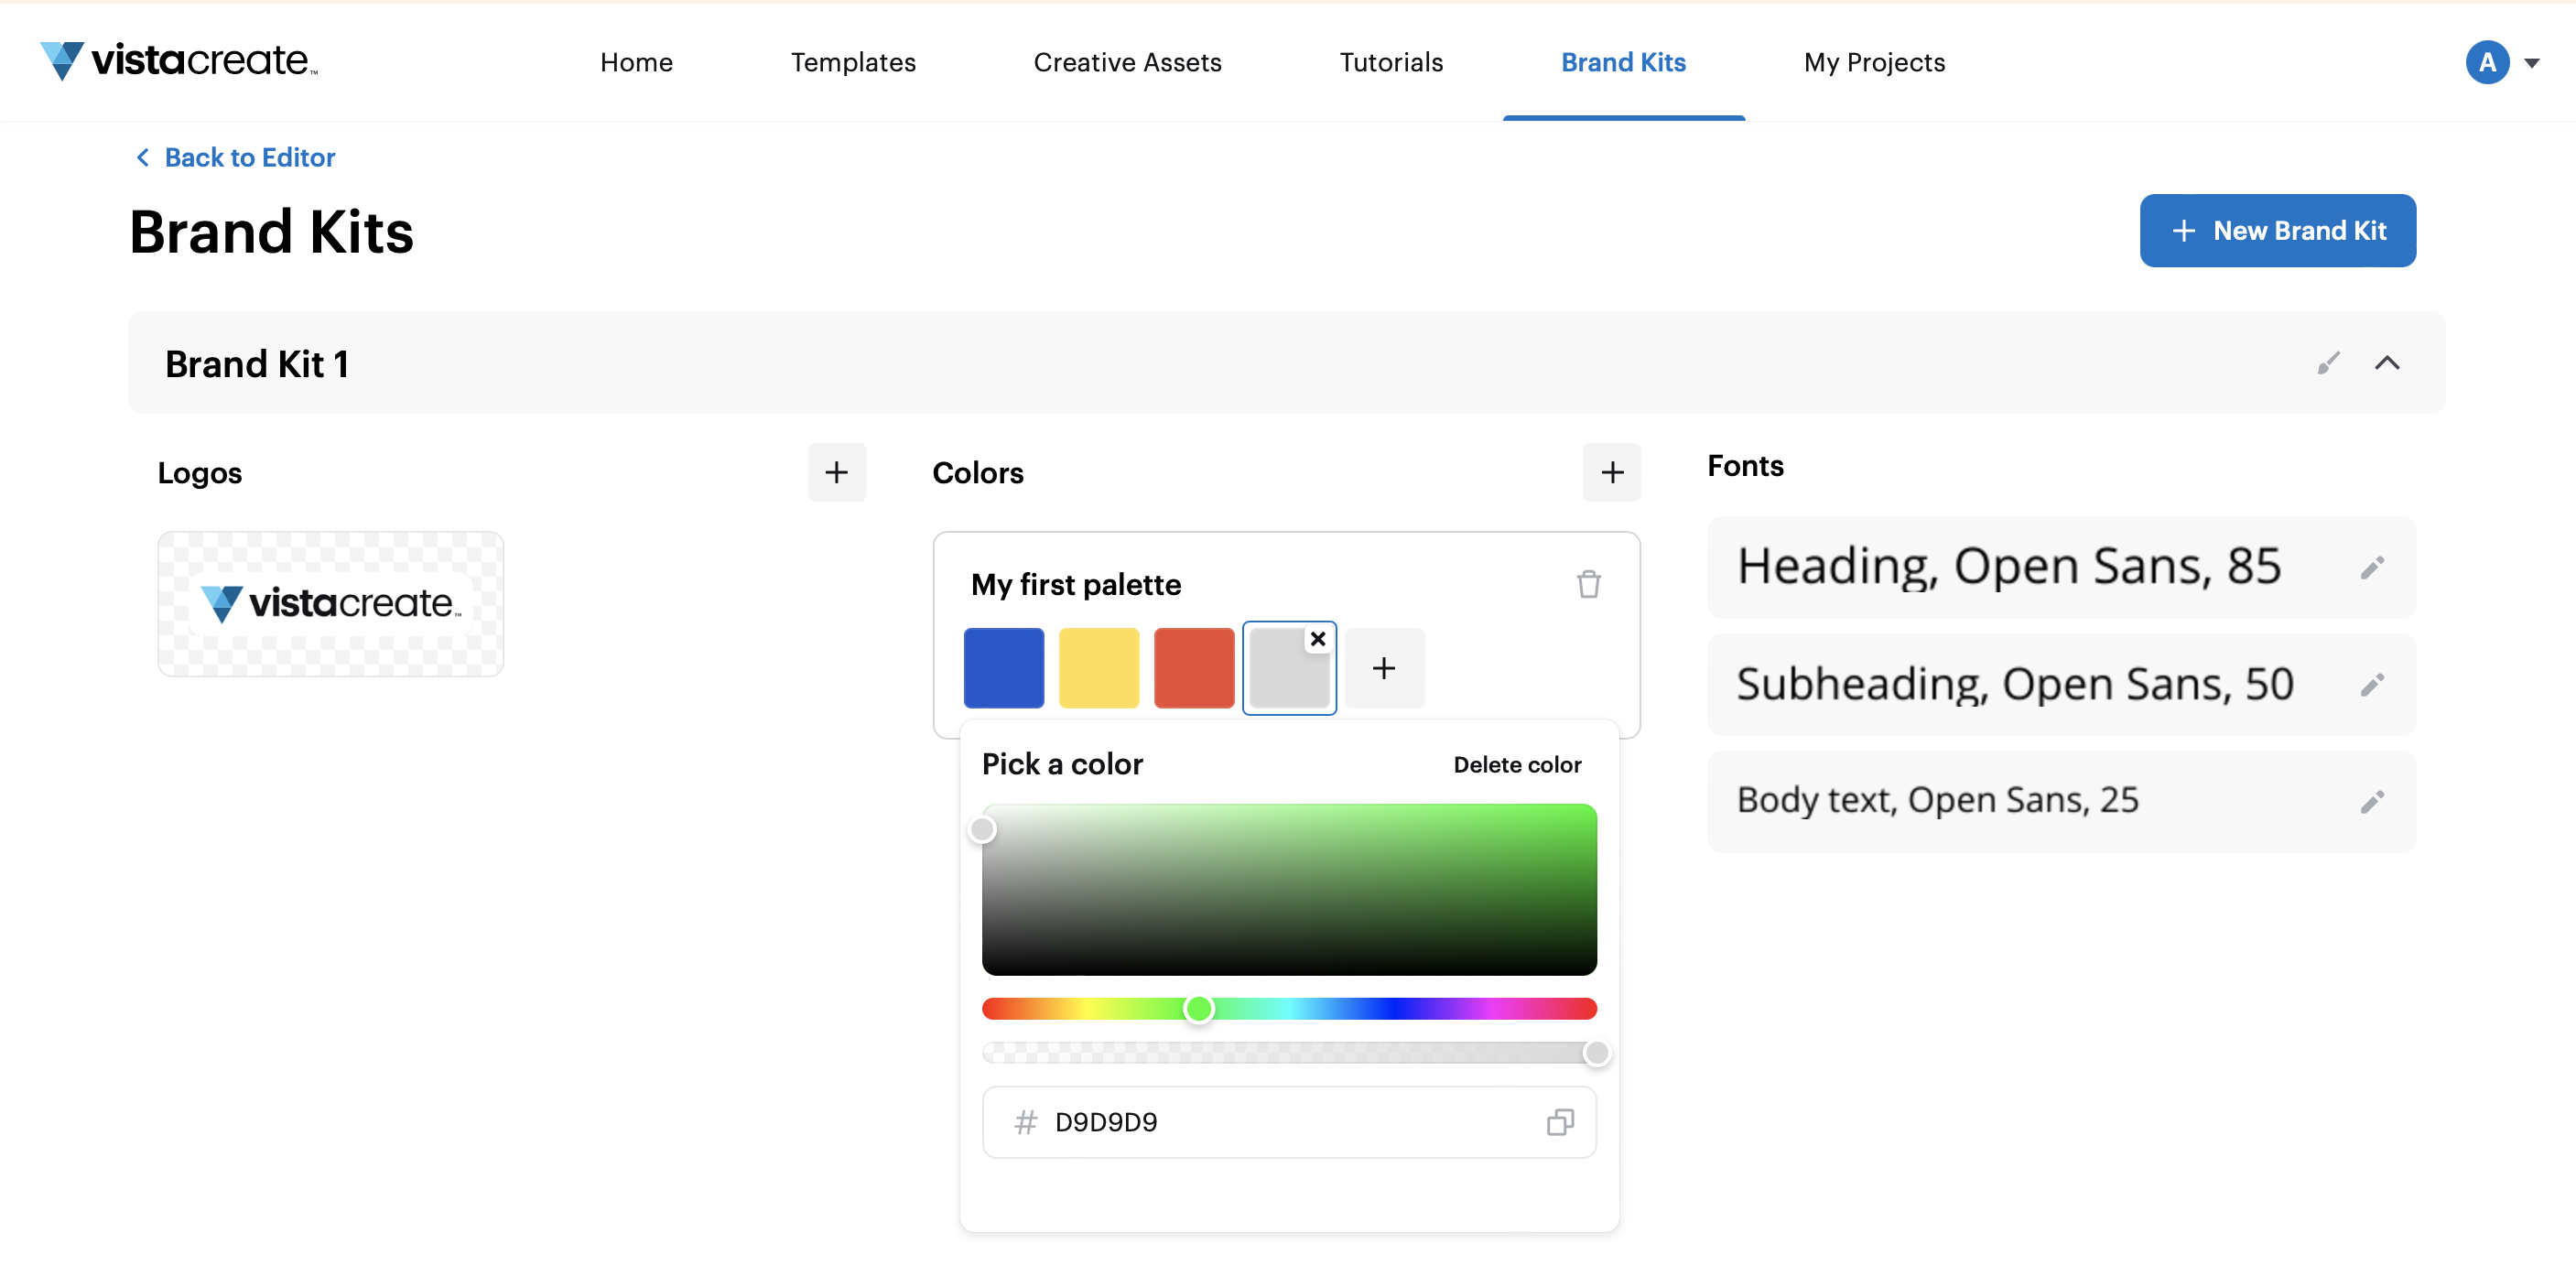Select the vistacreate logo thumbnail
Image resolution: width=2576 pixels, height=1287 pixels.
click(331, 603)
